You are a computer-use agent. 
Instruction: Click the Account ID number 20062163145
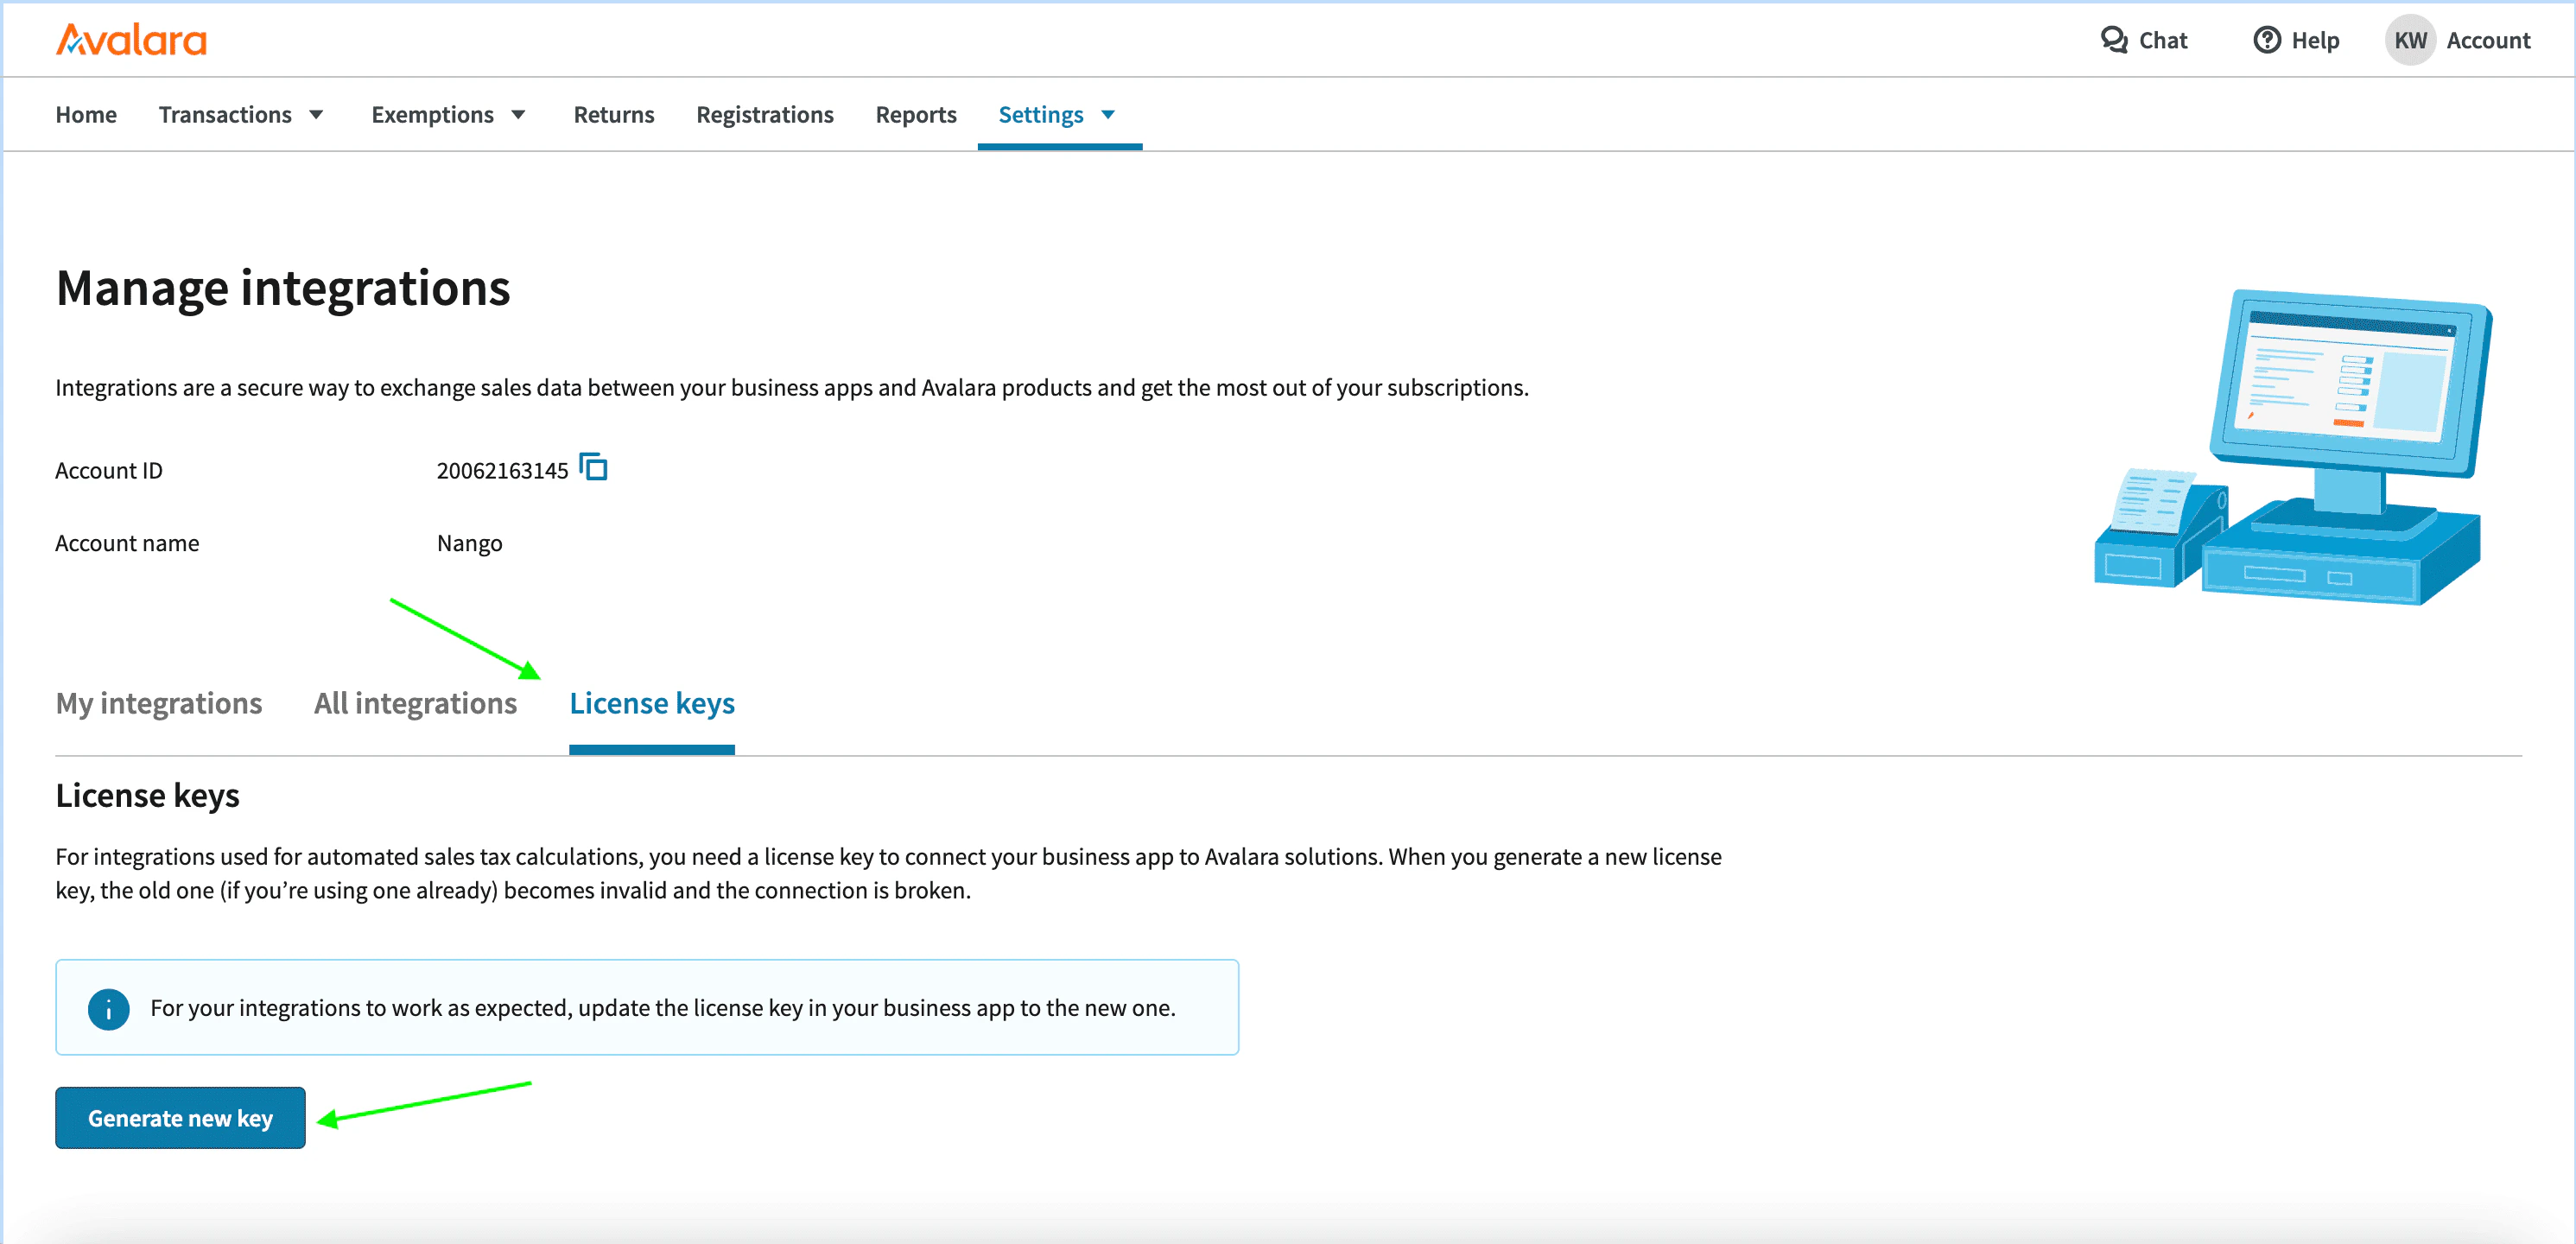pos(502,471)
